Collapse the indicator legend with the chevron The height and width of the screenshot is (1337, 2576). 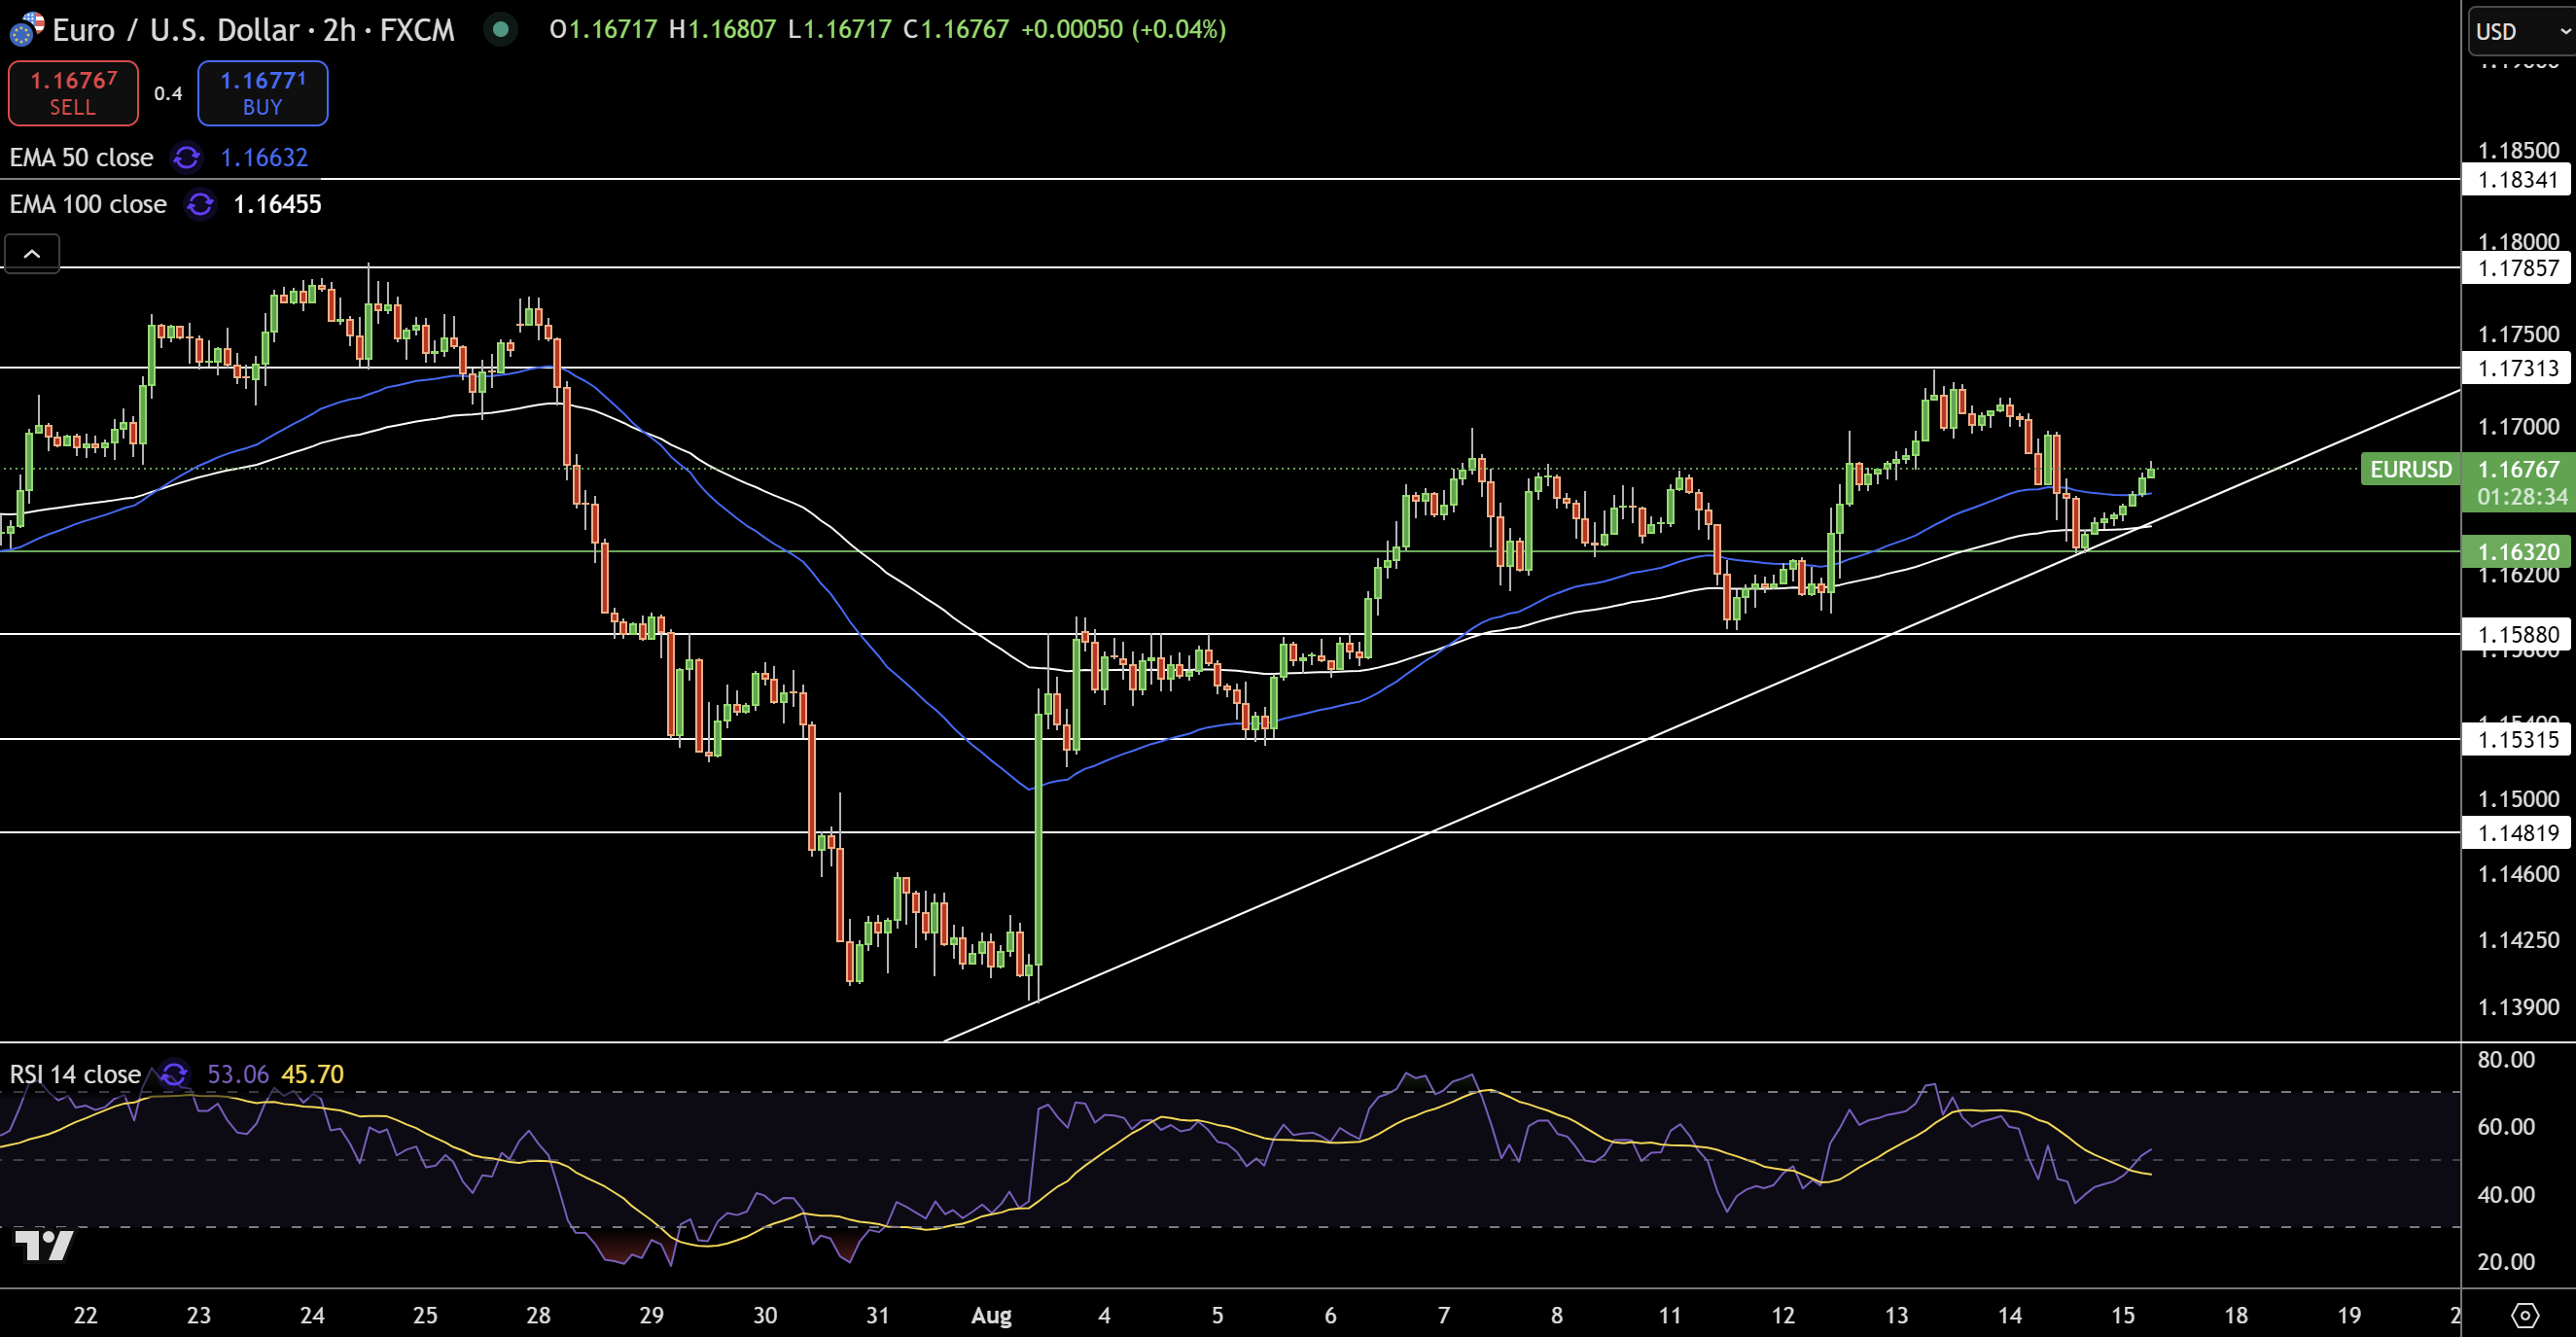coord(32,254)
